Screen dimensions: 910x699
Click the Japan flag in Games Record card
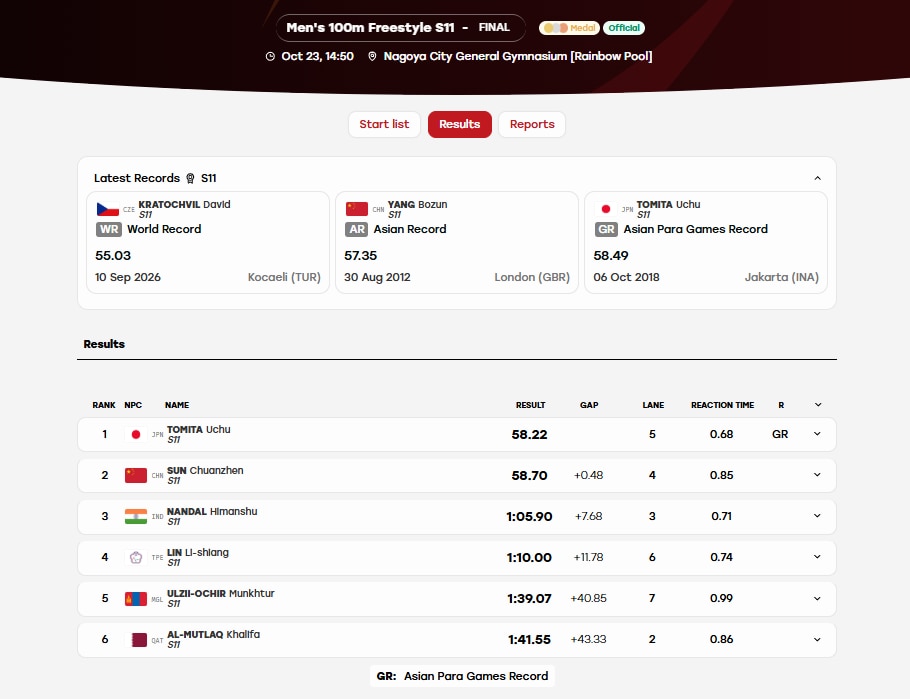click(606, 209)
